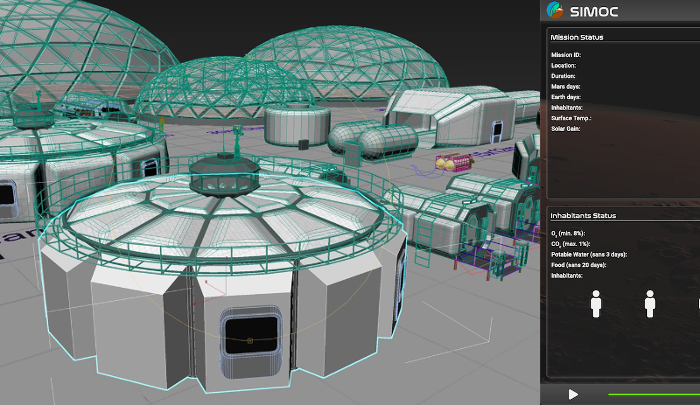Select the upright cylindrical tank module
This screenshot has height=405, width=700.
pos(298,128)
